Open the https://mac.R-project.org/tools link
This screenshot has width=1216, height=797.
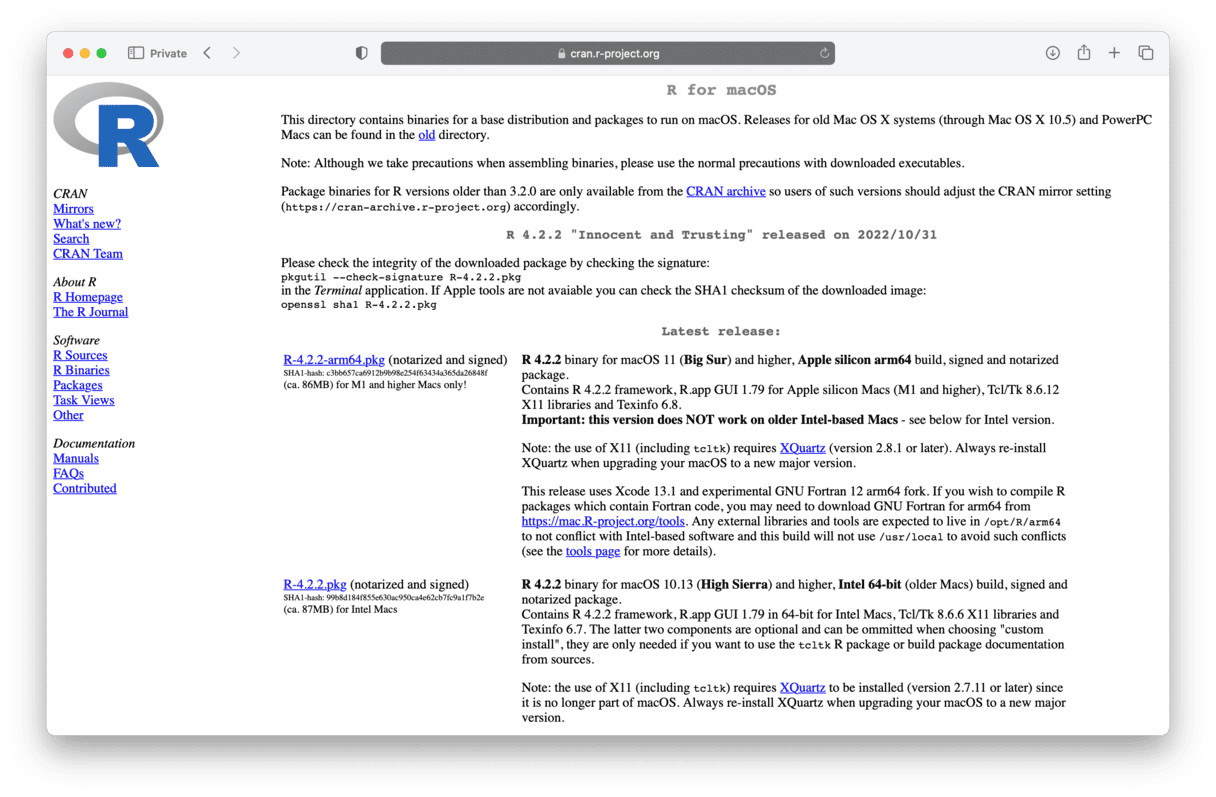point(603,521)
